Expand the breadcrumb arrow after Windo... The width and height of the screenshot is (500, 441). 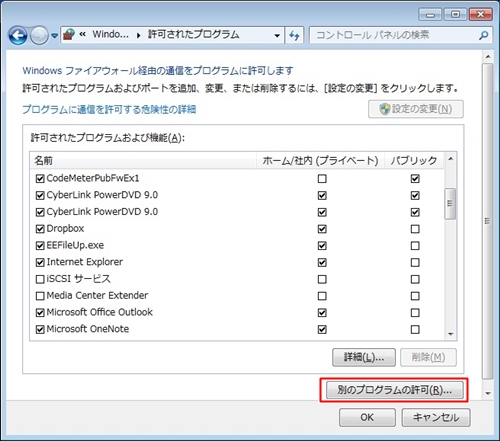pos(138,35)
